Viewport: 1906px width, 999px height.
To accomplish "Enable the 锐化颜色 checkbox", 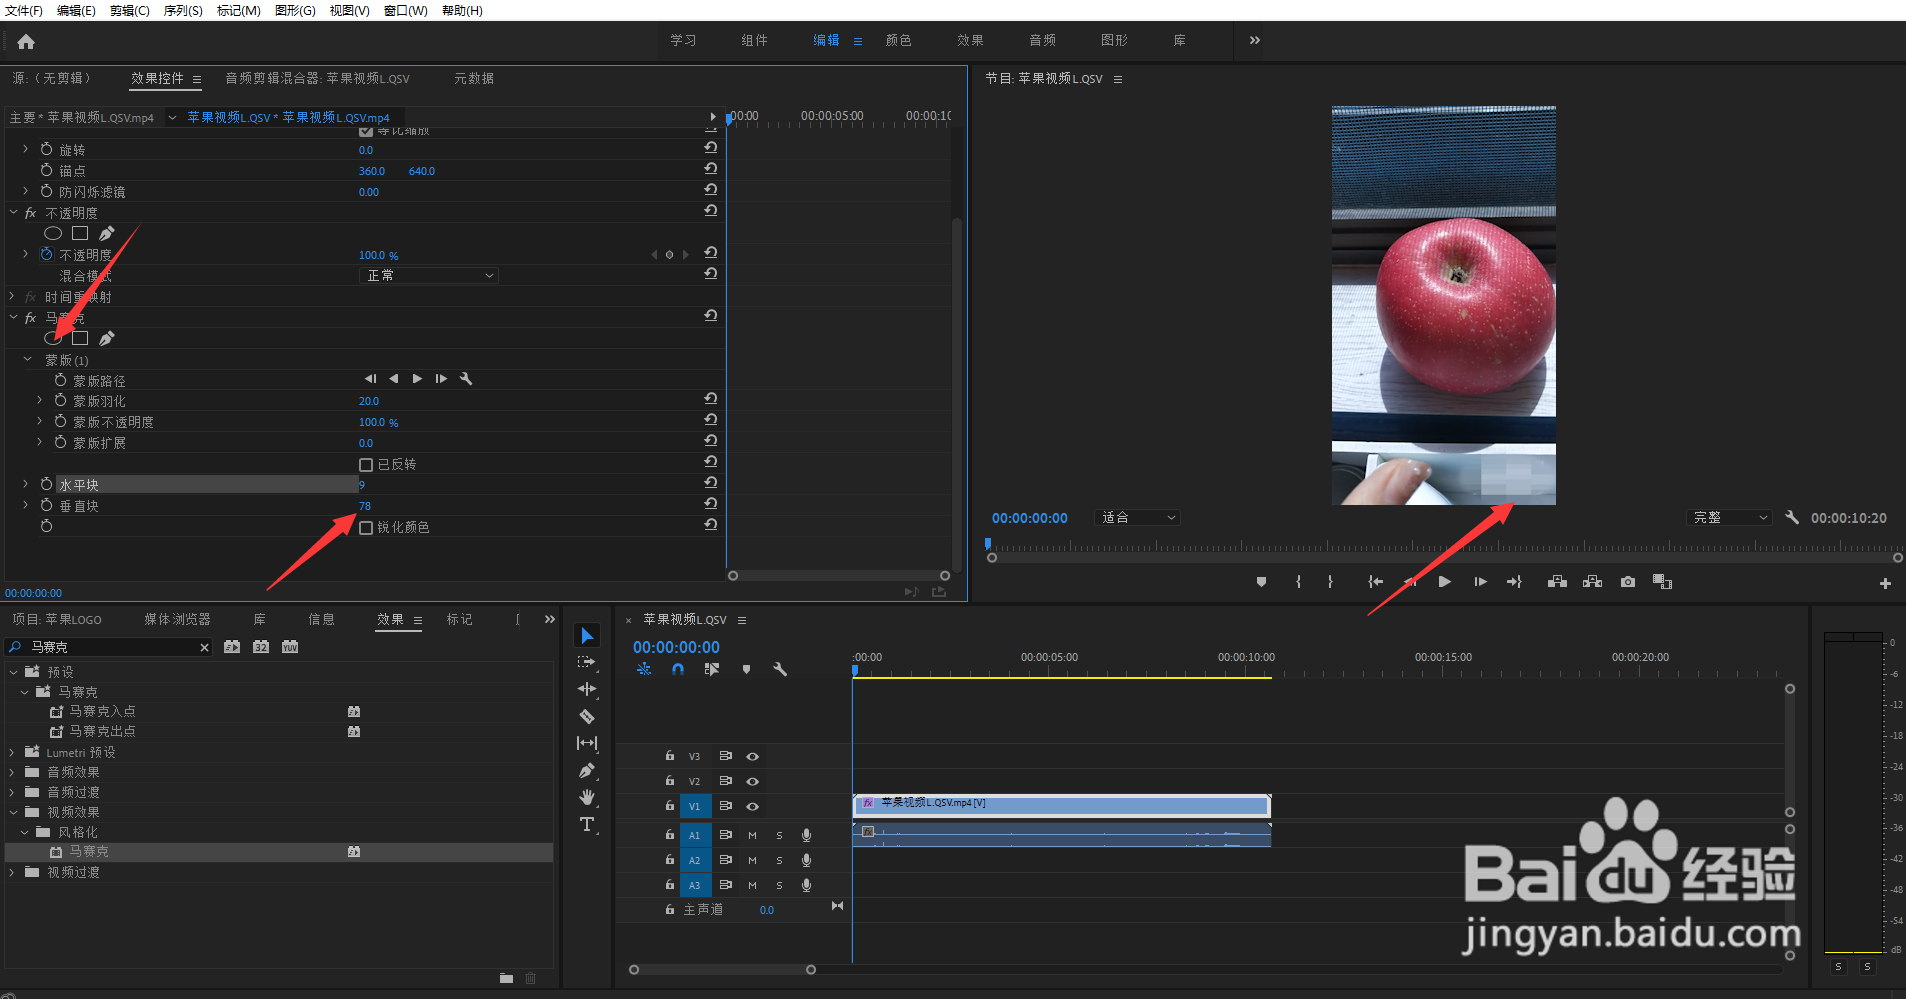I will click(x=366, y=528).
